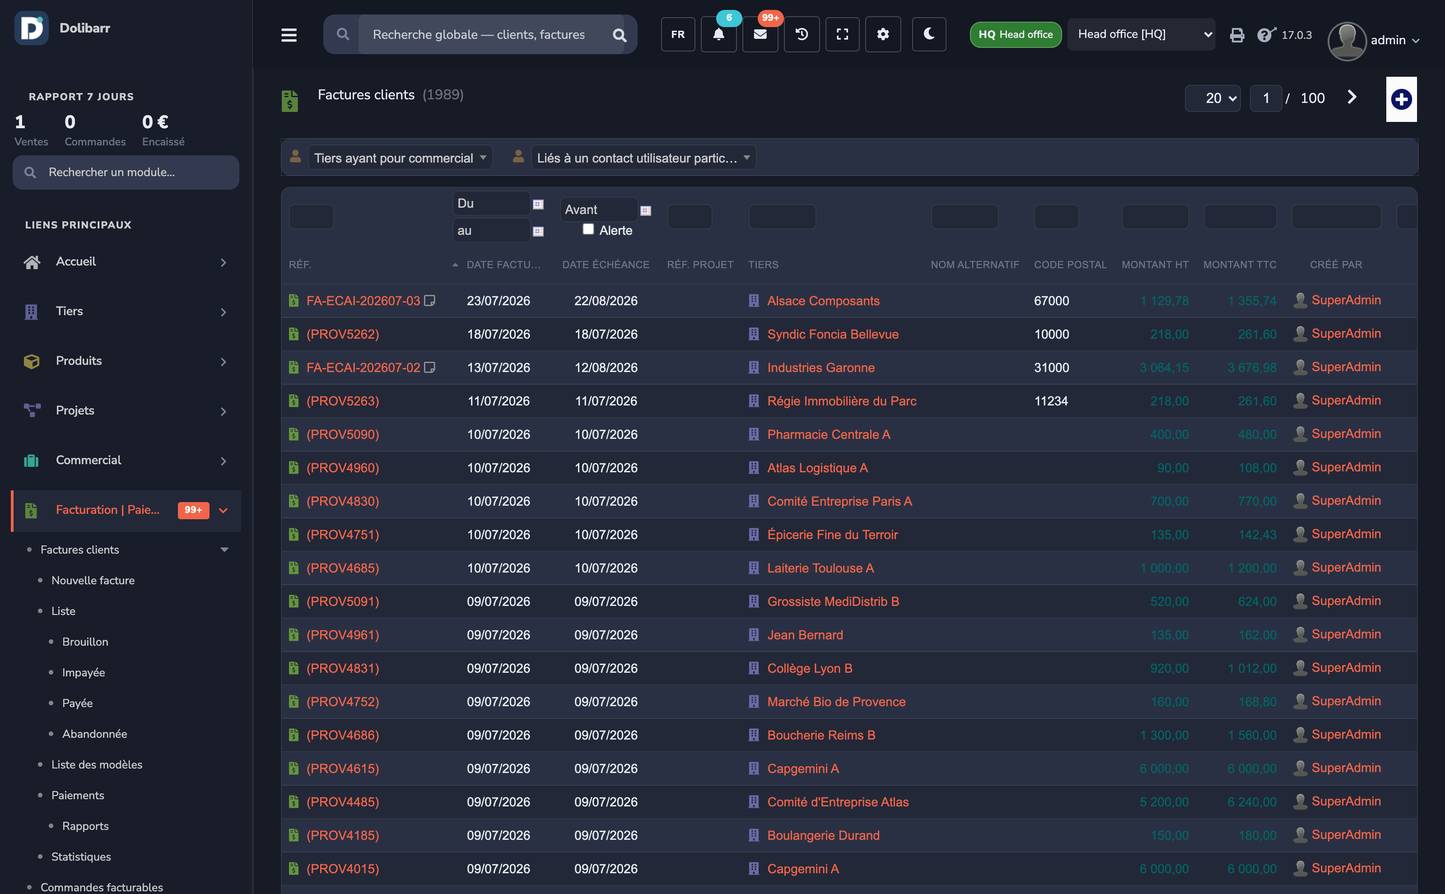Open the admin user menu
The width and height of the screenshot is (1445, 894).
(x=1394, y=40)
